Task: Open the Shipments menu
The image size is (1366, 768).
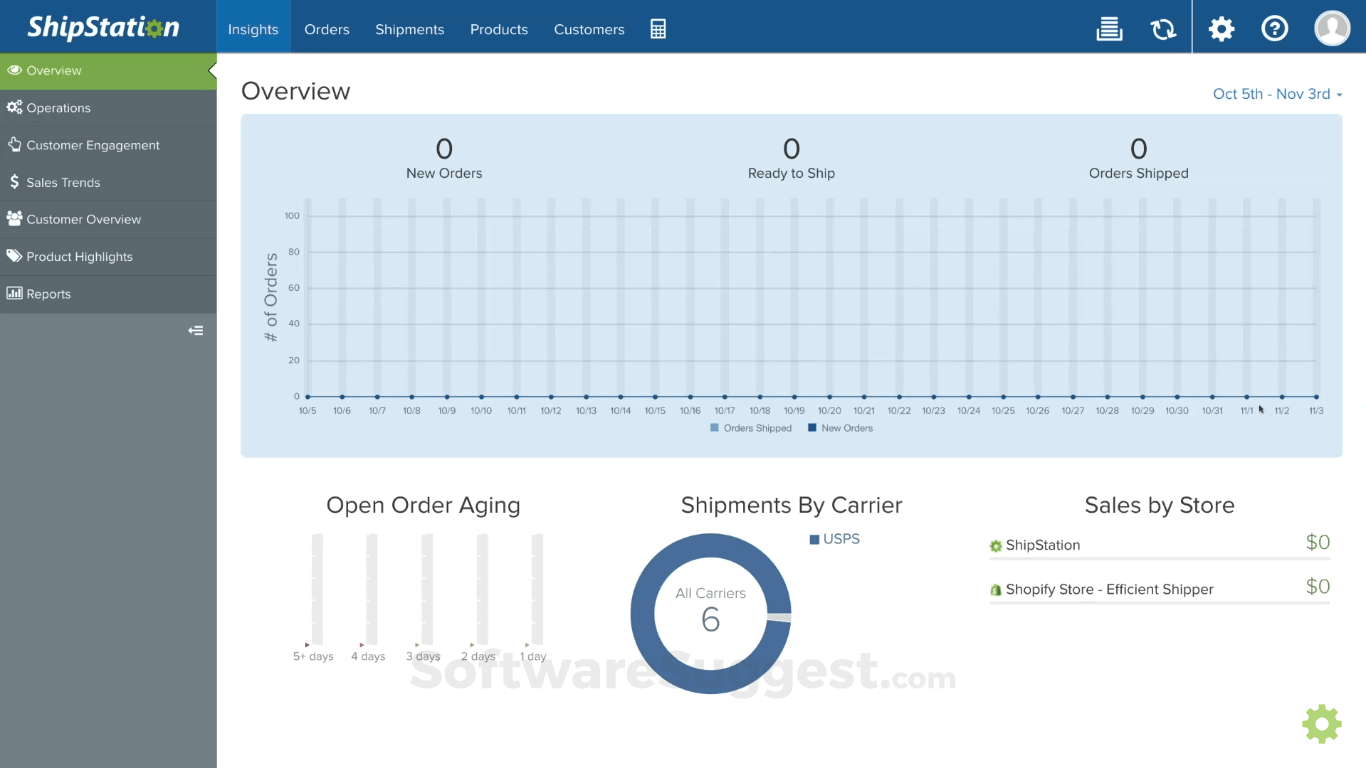Action: [x=409, y=29]
